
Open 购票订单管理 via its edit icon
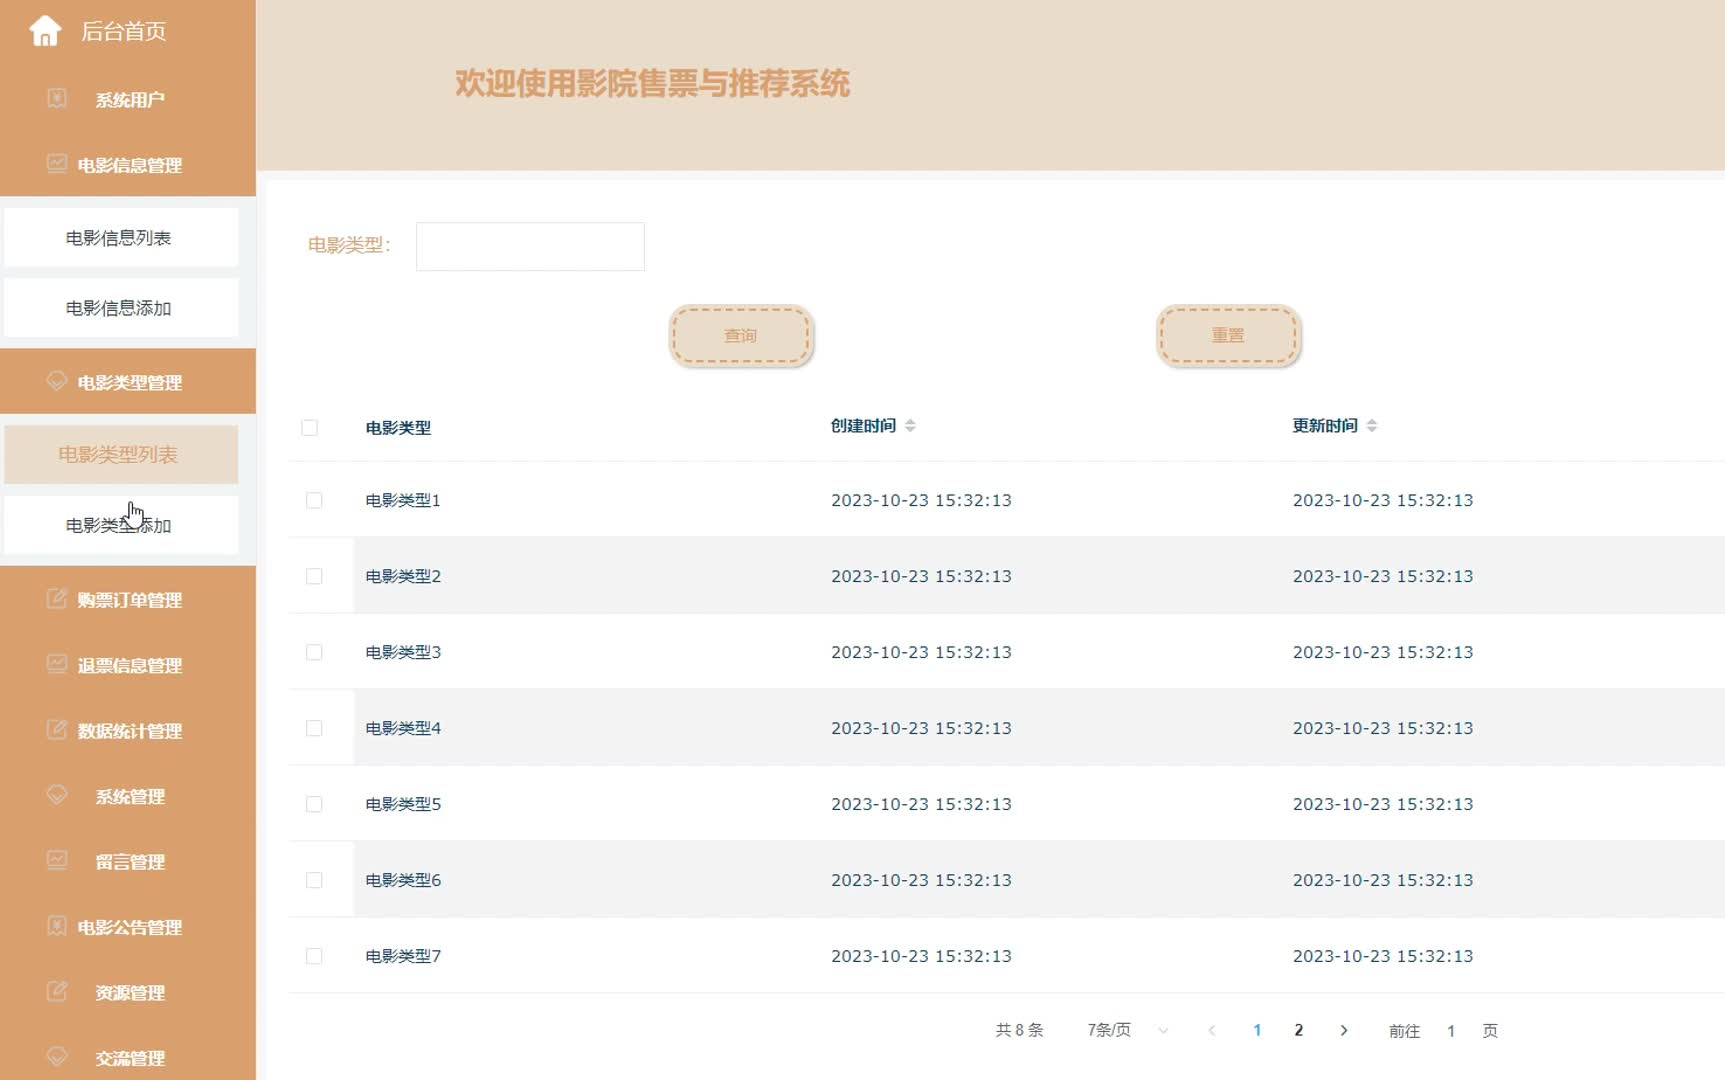(x=56, y=600)
